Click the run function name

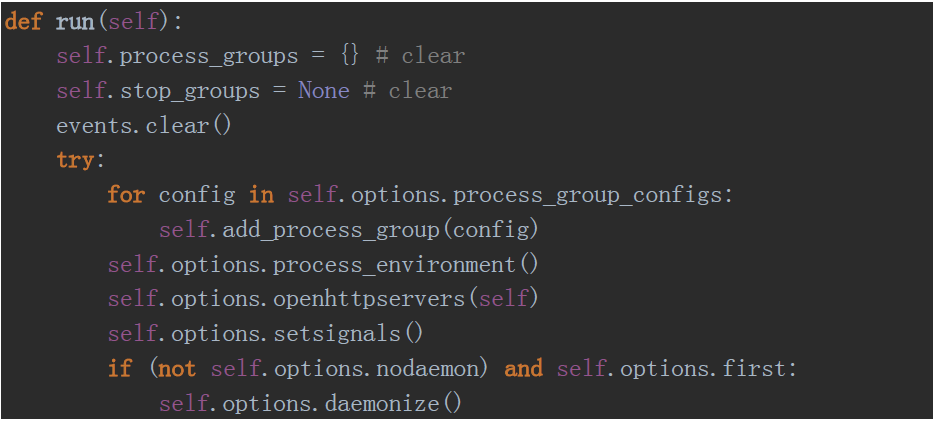point(75,22)
